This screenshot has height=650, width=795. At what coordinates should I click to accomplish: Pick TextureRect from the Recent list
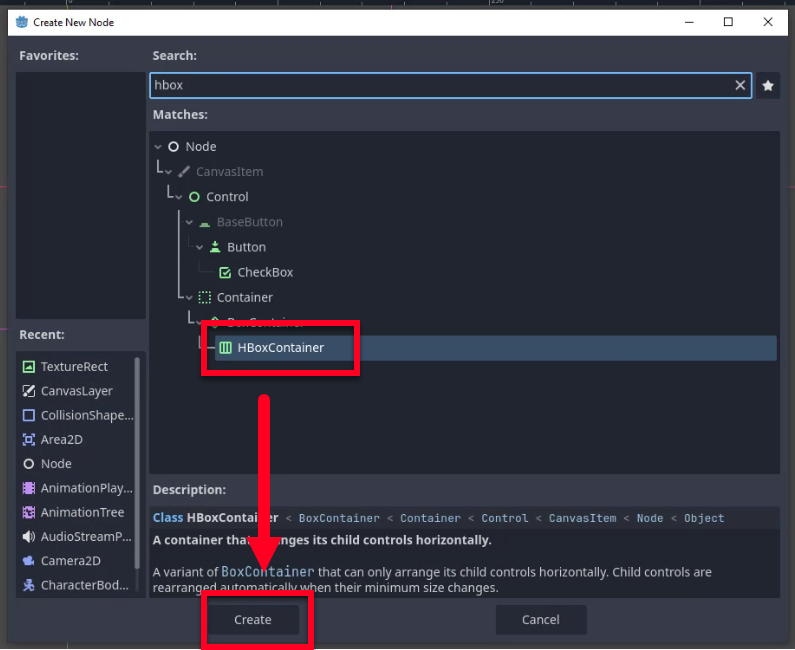76,367
